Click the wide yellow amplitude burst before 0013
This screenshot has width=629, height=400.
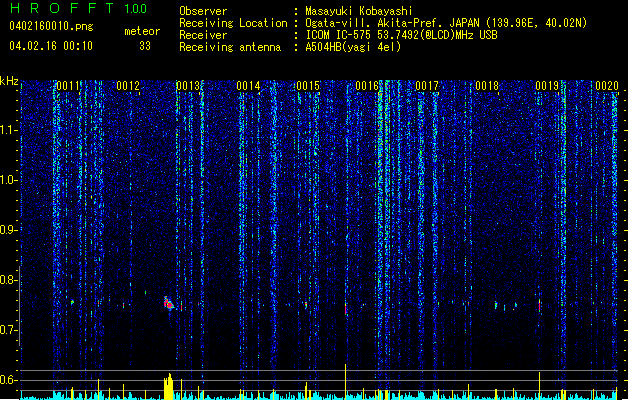[x=168, y=386]
